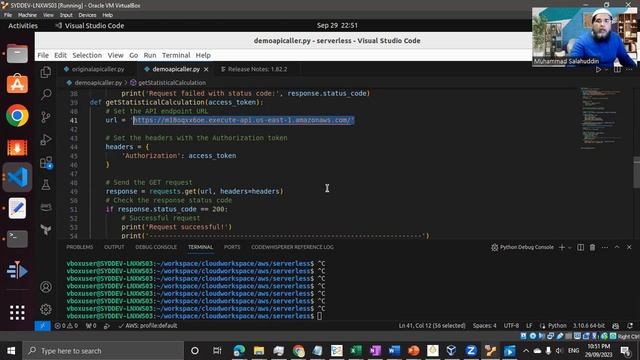Kill terminal with trash icon
The height and width of the screenshot is (360, 640).
(592, 247)
